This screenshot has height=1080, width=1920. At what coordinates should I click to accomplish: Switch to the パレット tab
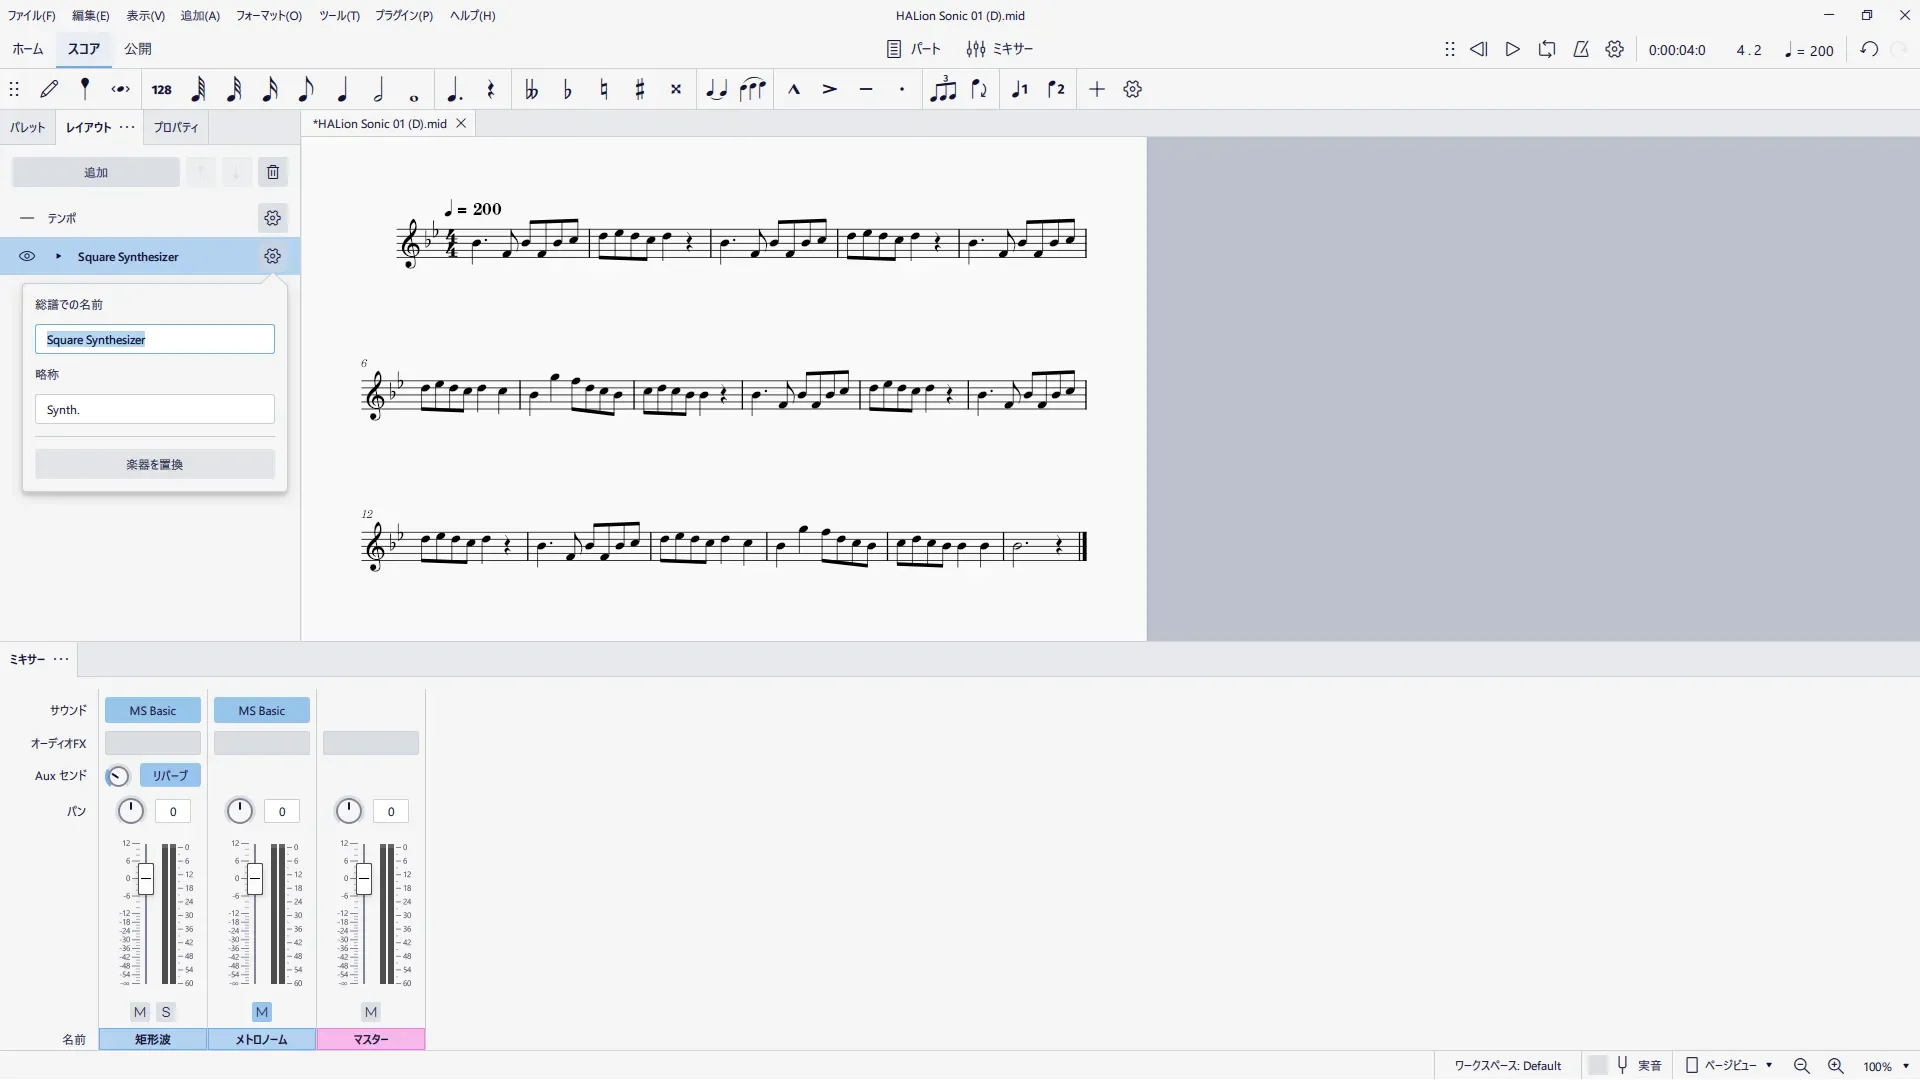point(28,128)
